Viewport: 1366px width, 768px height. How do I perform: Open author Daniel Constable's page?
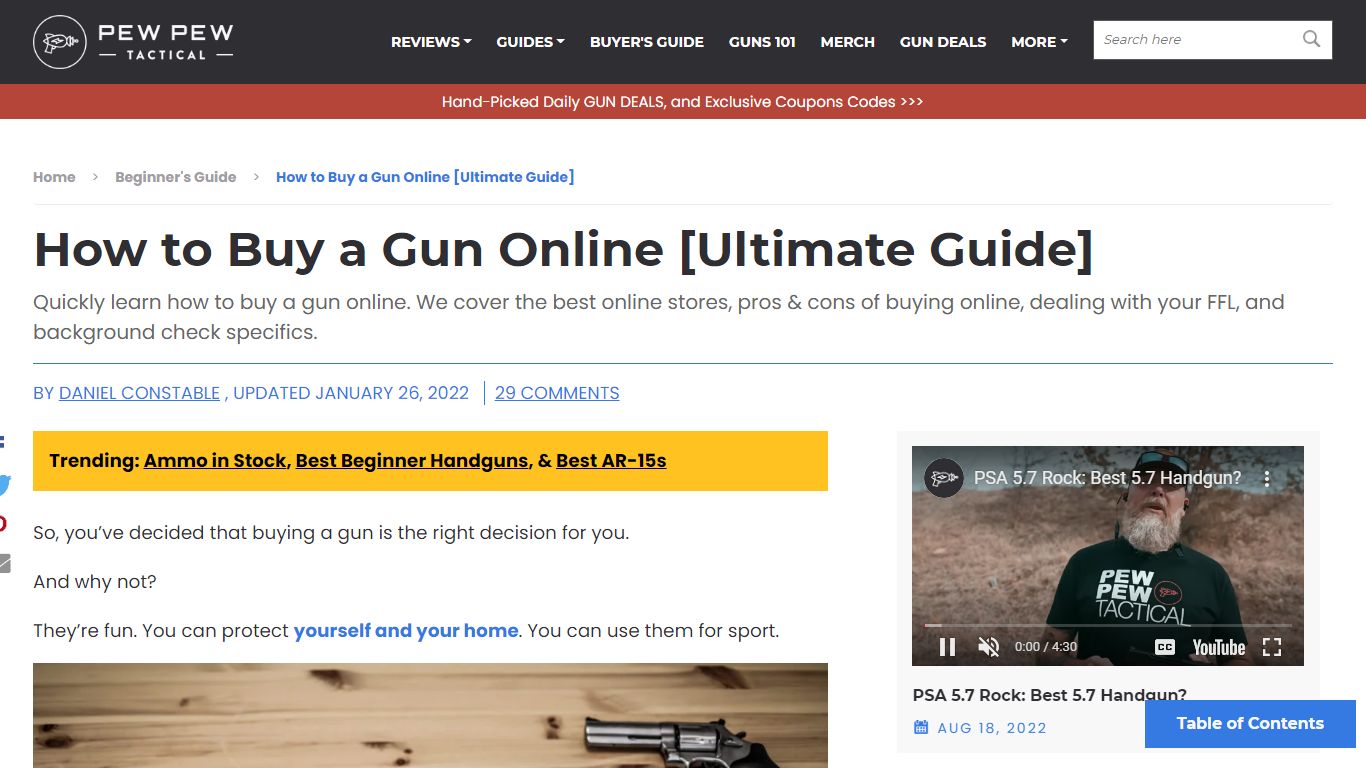pyautogui.click(x=139, y=393)
